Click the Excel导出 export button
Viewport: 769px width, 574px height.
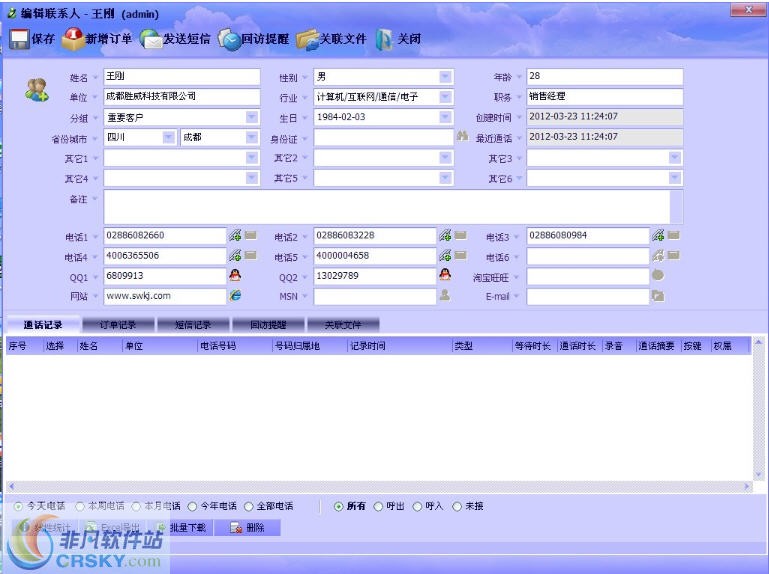114,528
